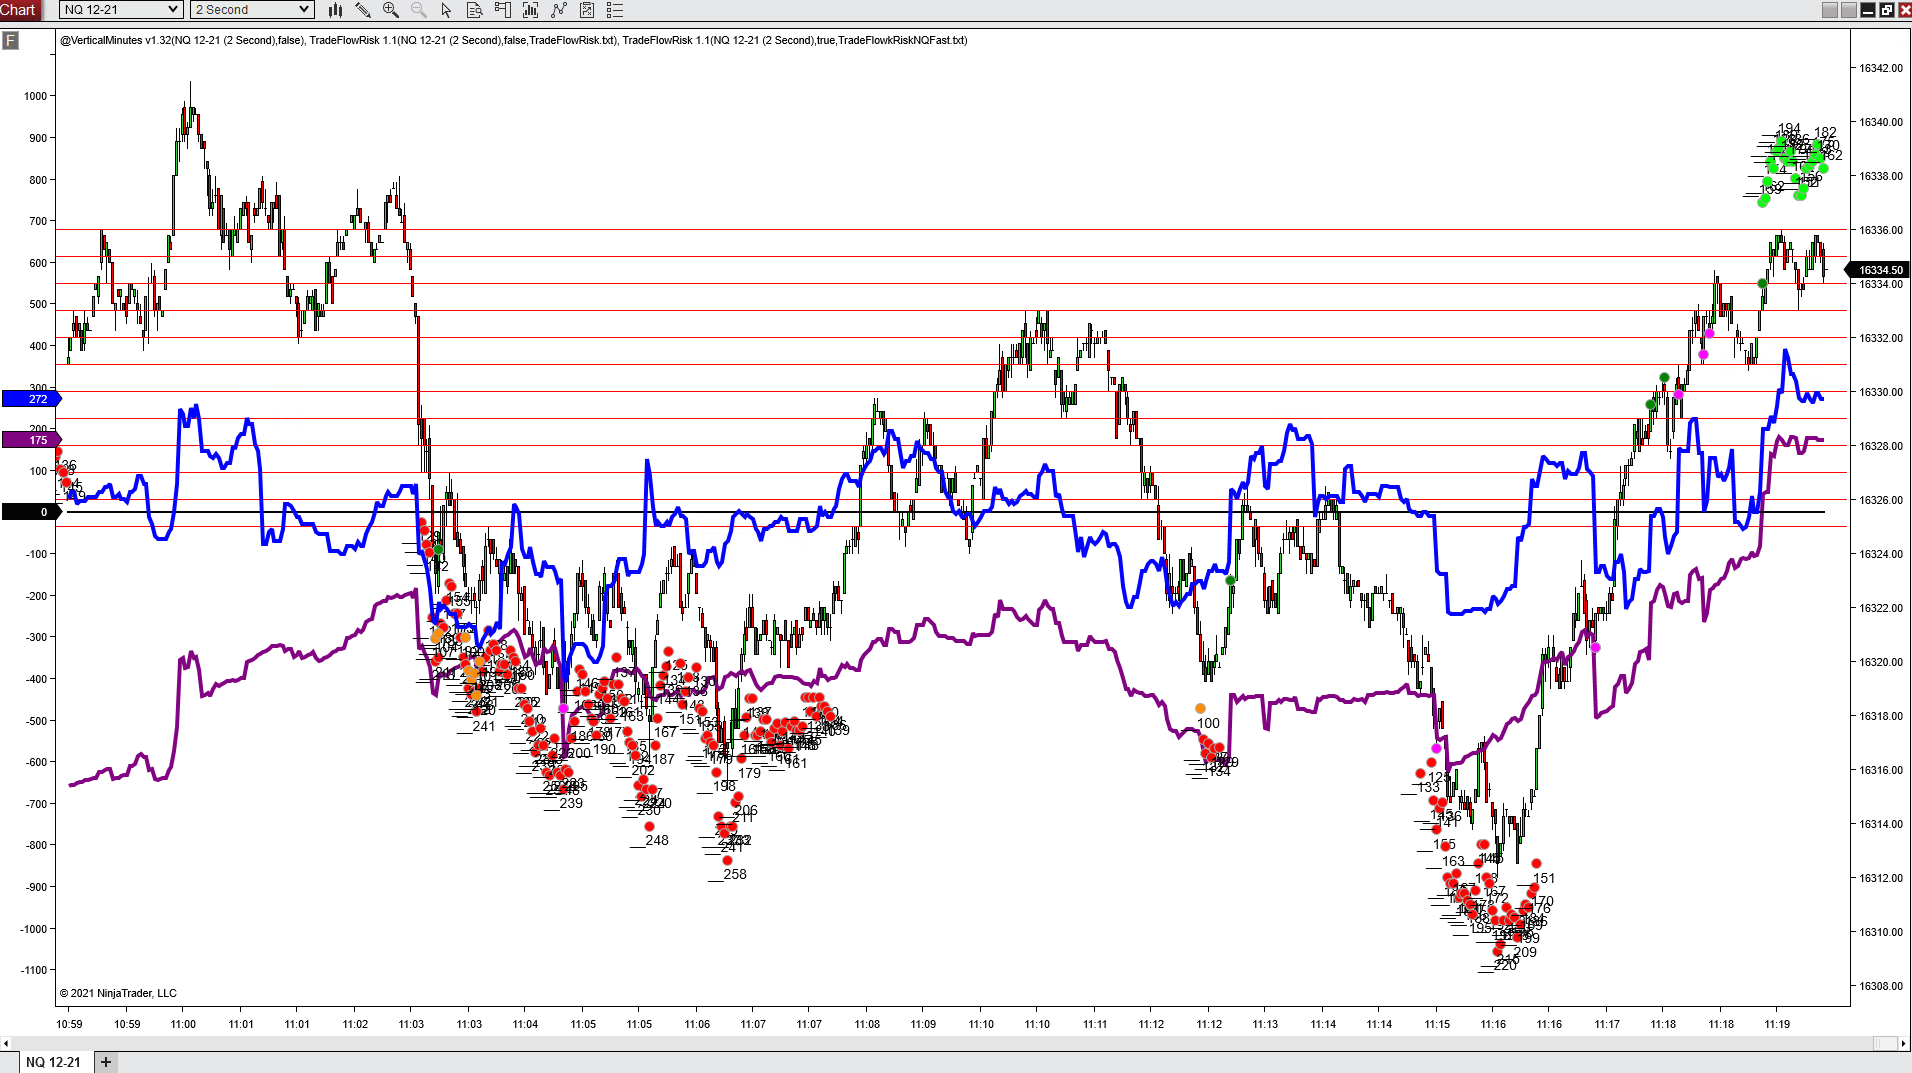Click the zoom out magnifier icon
This screenshot has width=1912, height=1073.
(x=419, y=10)
